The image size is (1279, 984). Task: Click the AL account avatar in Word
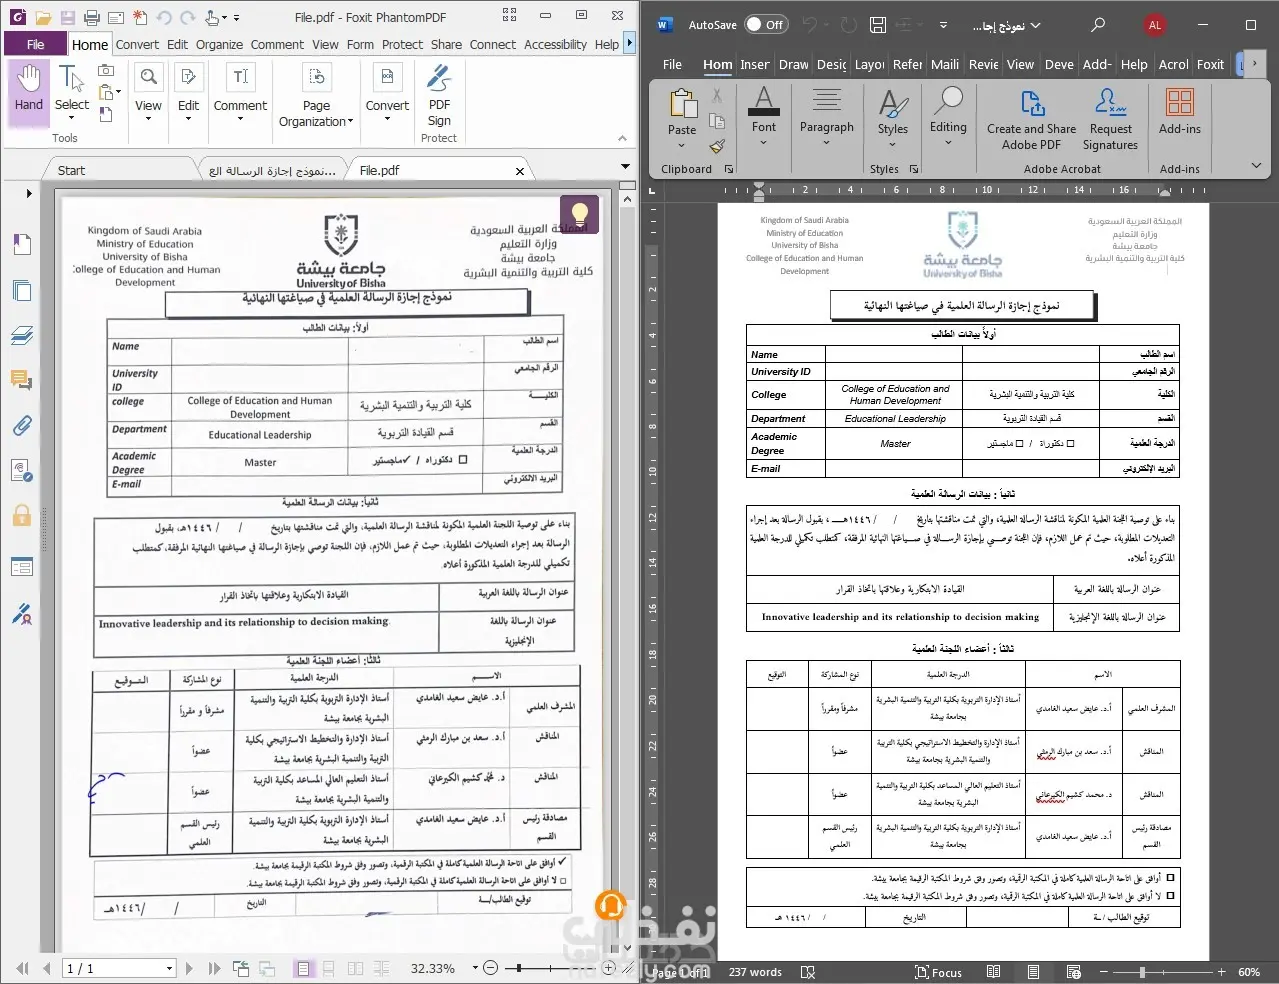pos(1155,25)
